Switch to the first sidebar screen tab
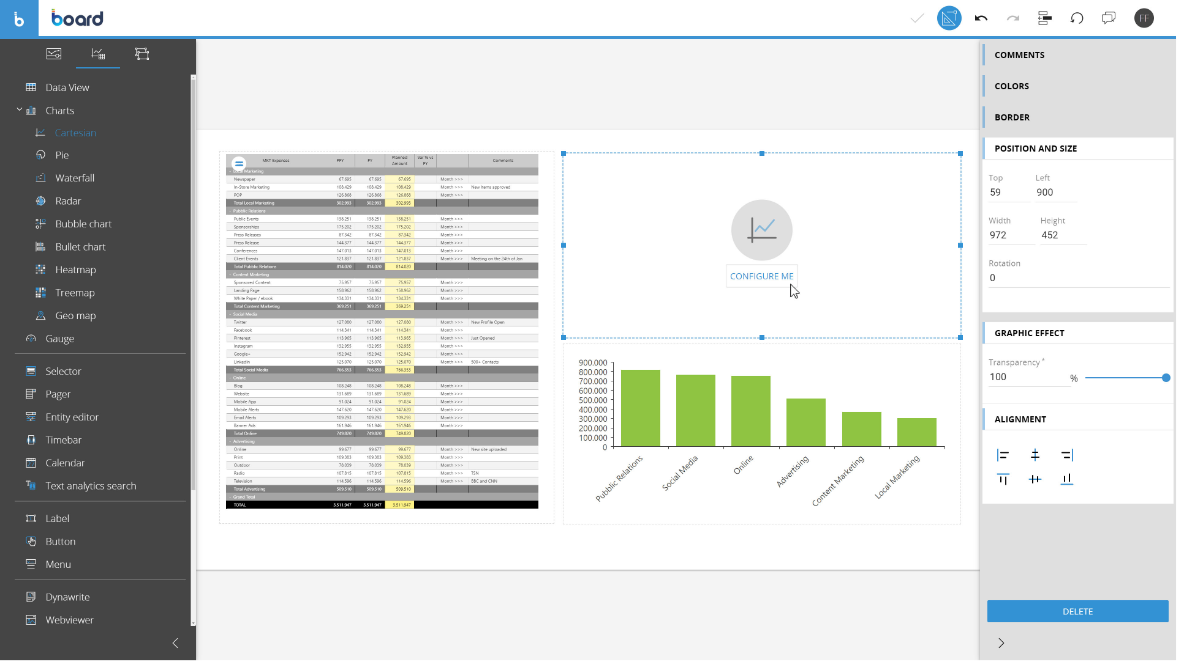Image resolution: width=1177 pixels, height=661 pixels. (x=54, y=53)
